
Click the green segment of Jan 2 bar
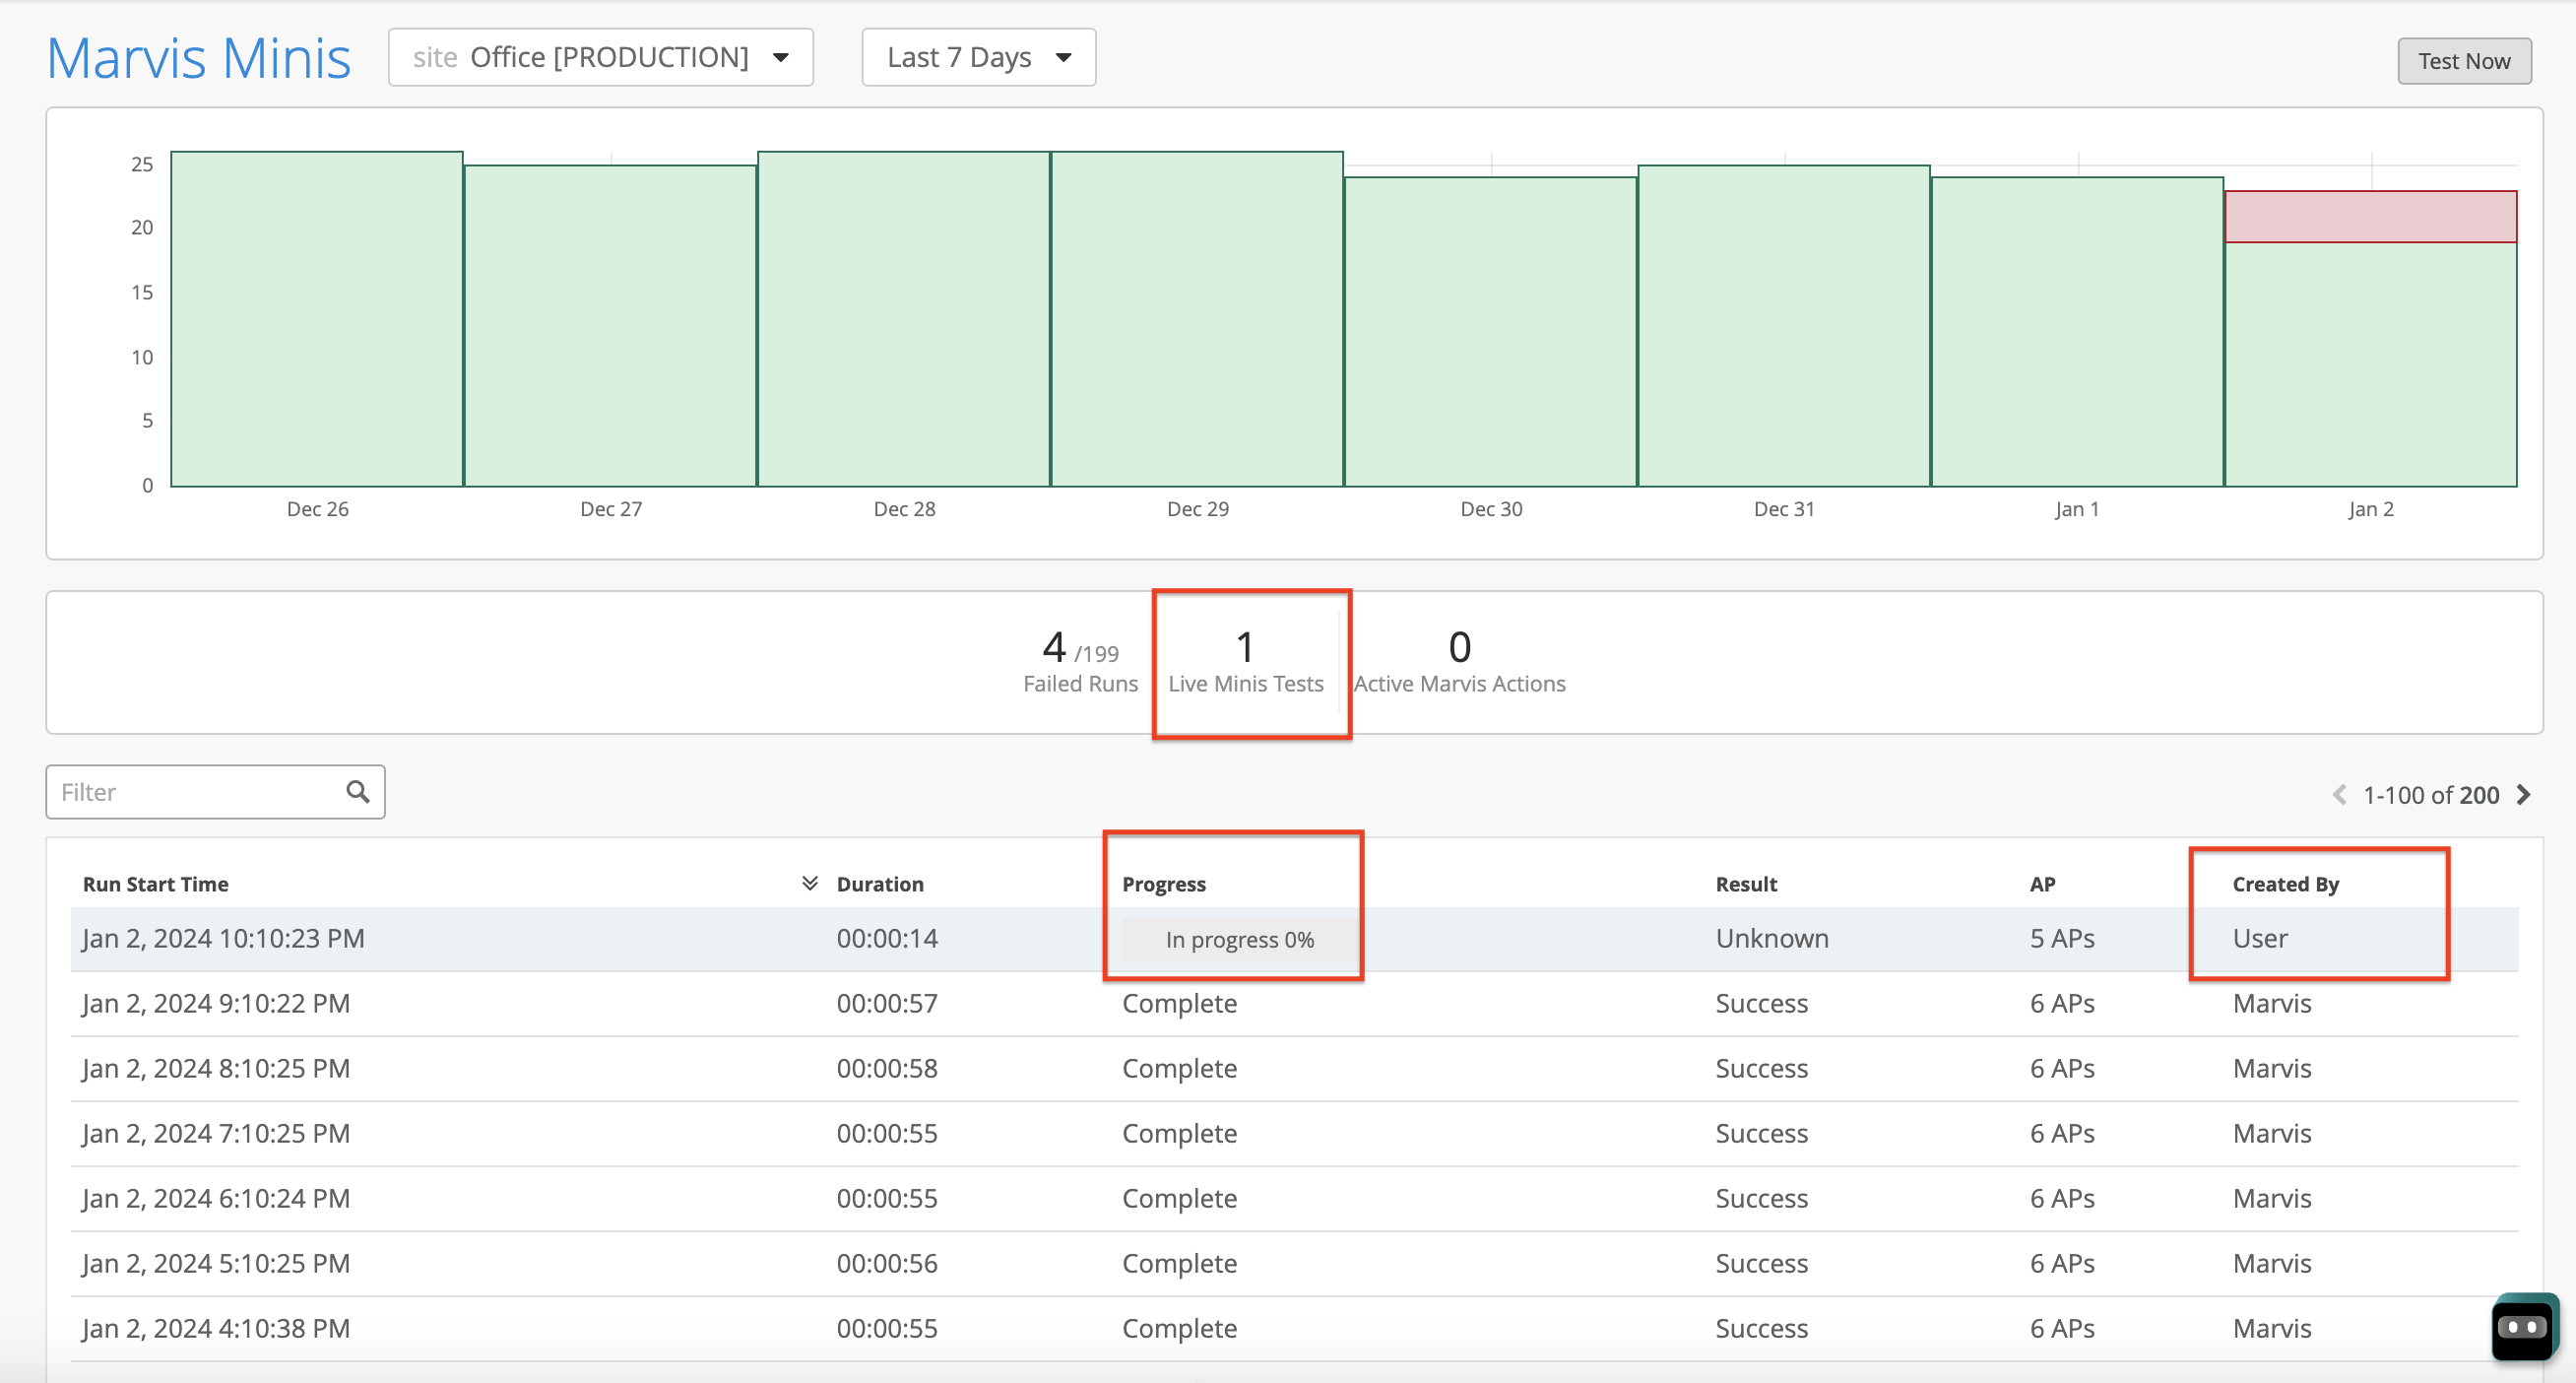pyautogui.click(x=2370, y=365)
